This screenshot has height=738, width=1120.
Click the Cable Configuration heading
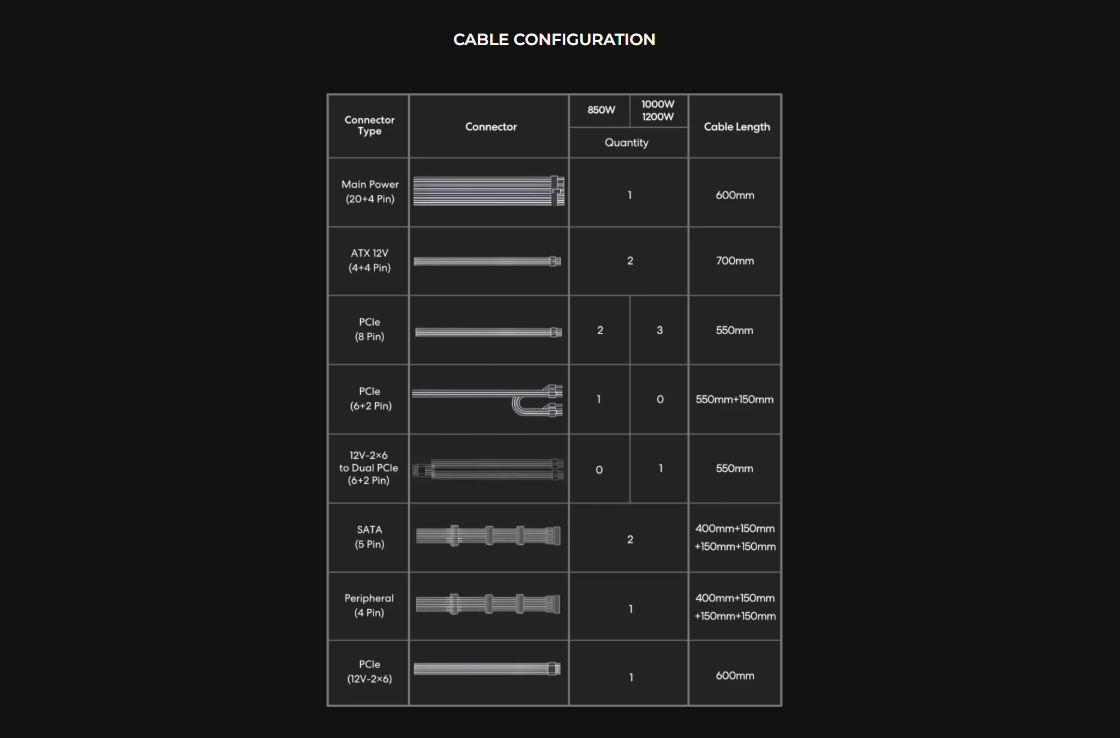[554, 40]
